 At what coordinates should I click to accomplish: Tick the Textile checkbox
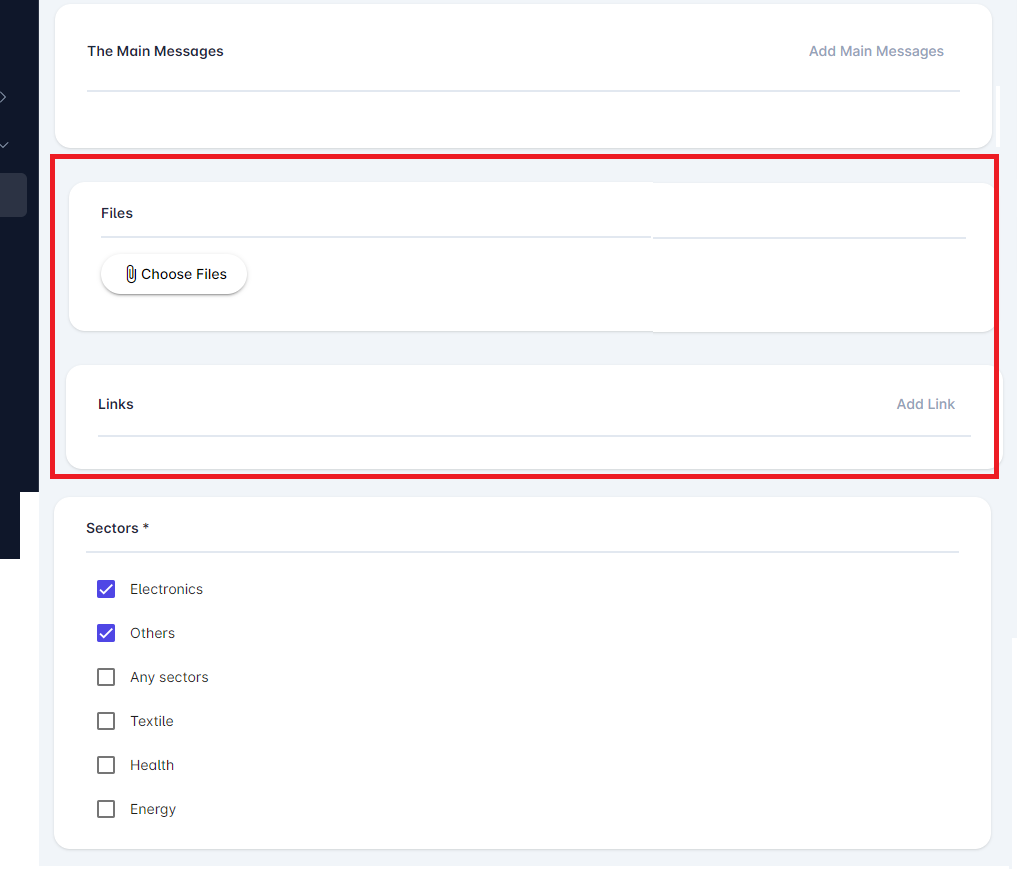click(x=106, y=721)
